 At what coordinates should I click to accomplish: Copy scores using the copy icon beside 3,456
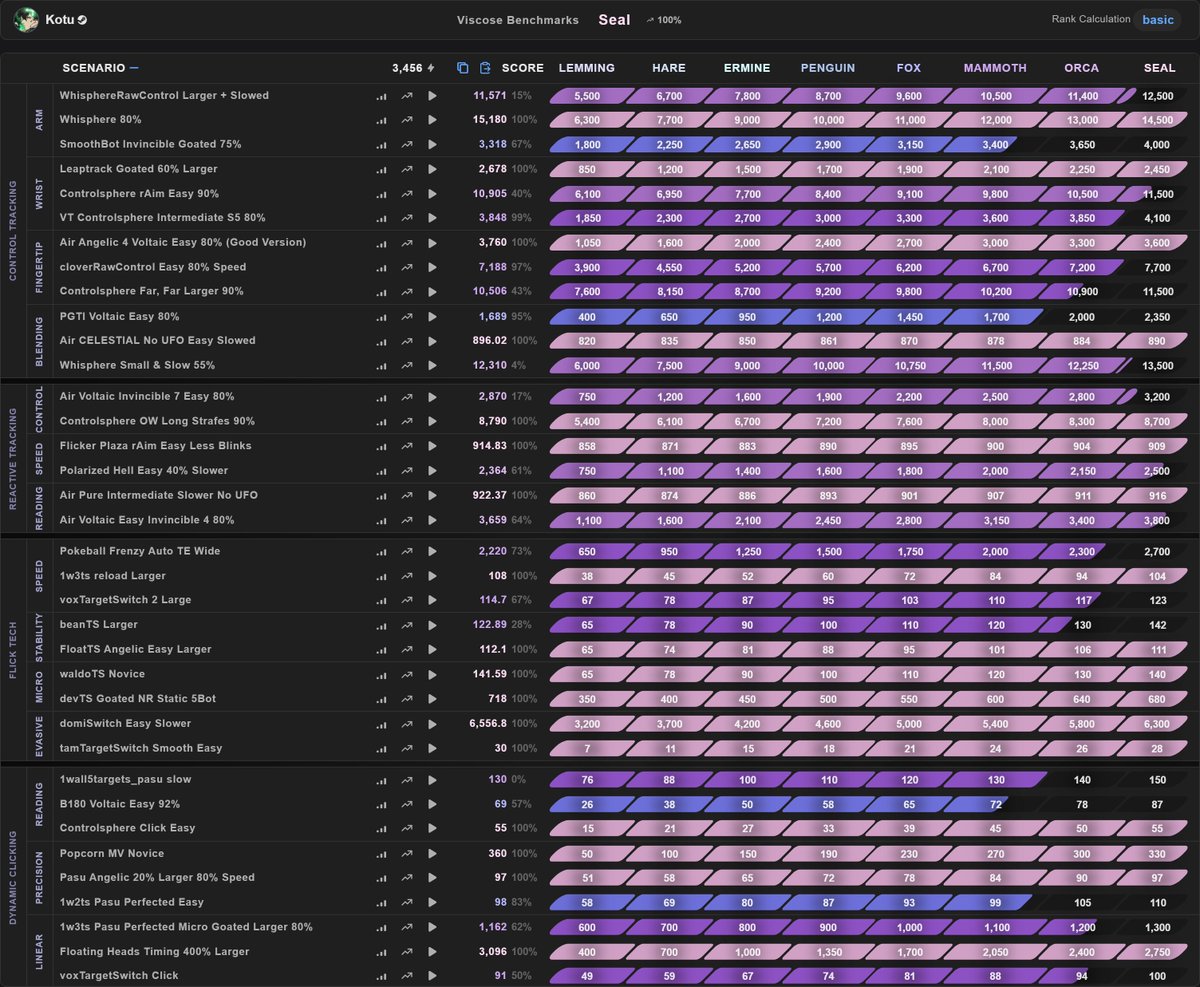[461, 67]
